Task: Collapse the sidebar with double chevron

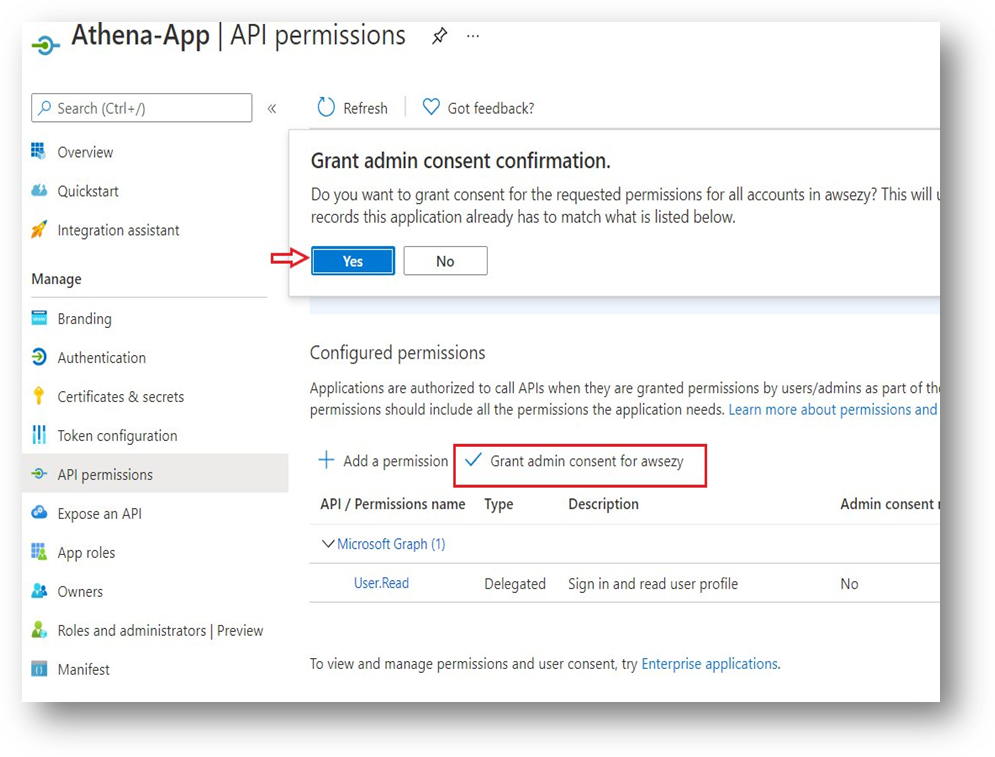Action: point(272,109)
